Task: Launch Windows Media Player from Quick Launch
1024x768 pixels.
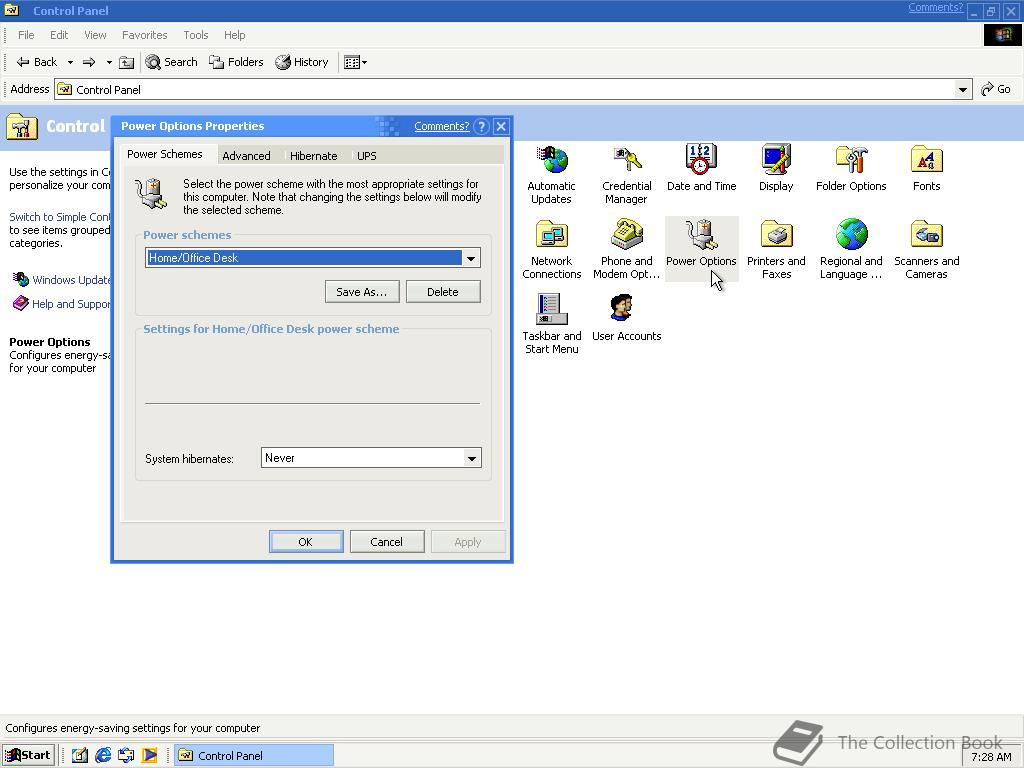Action: (150, 756)
